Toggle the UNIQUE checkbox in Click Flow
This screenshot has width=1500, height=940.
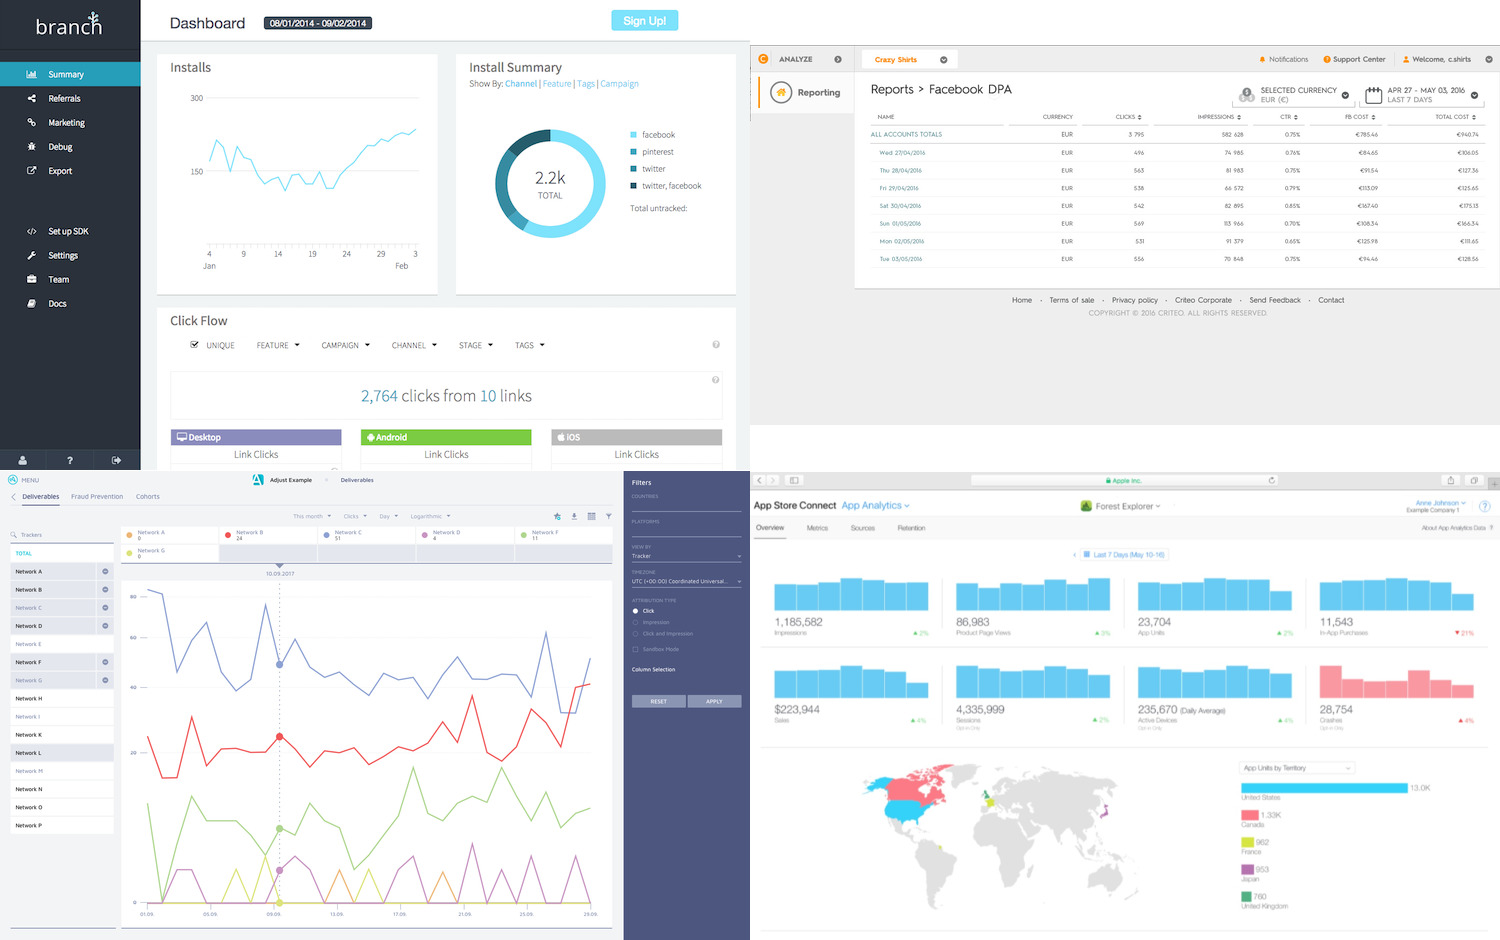click(194, 345)
